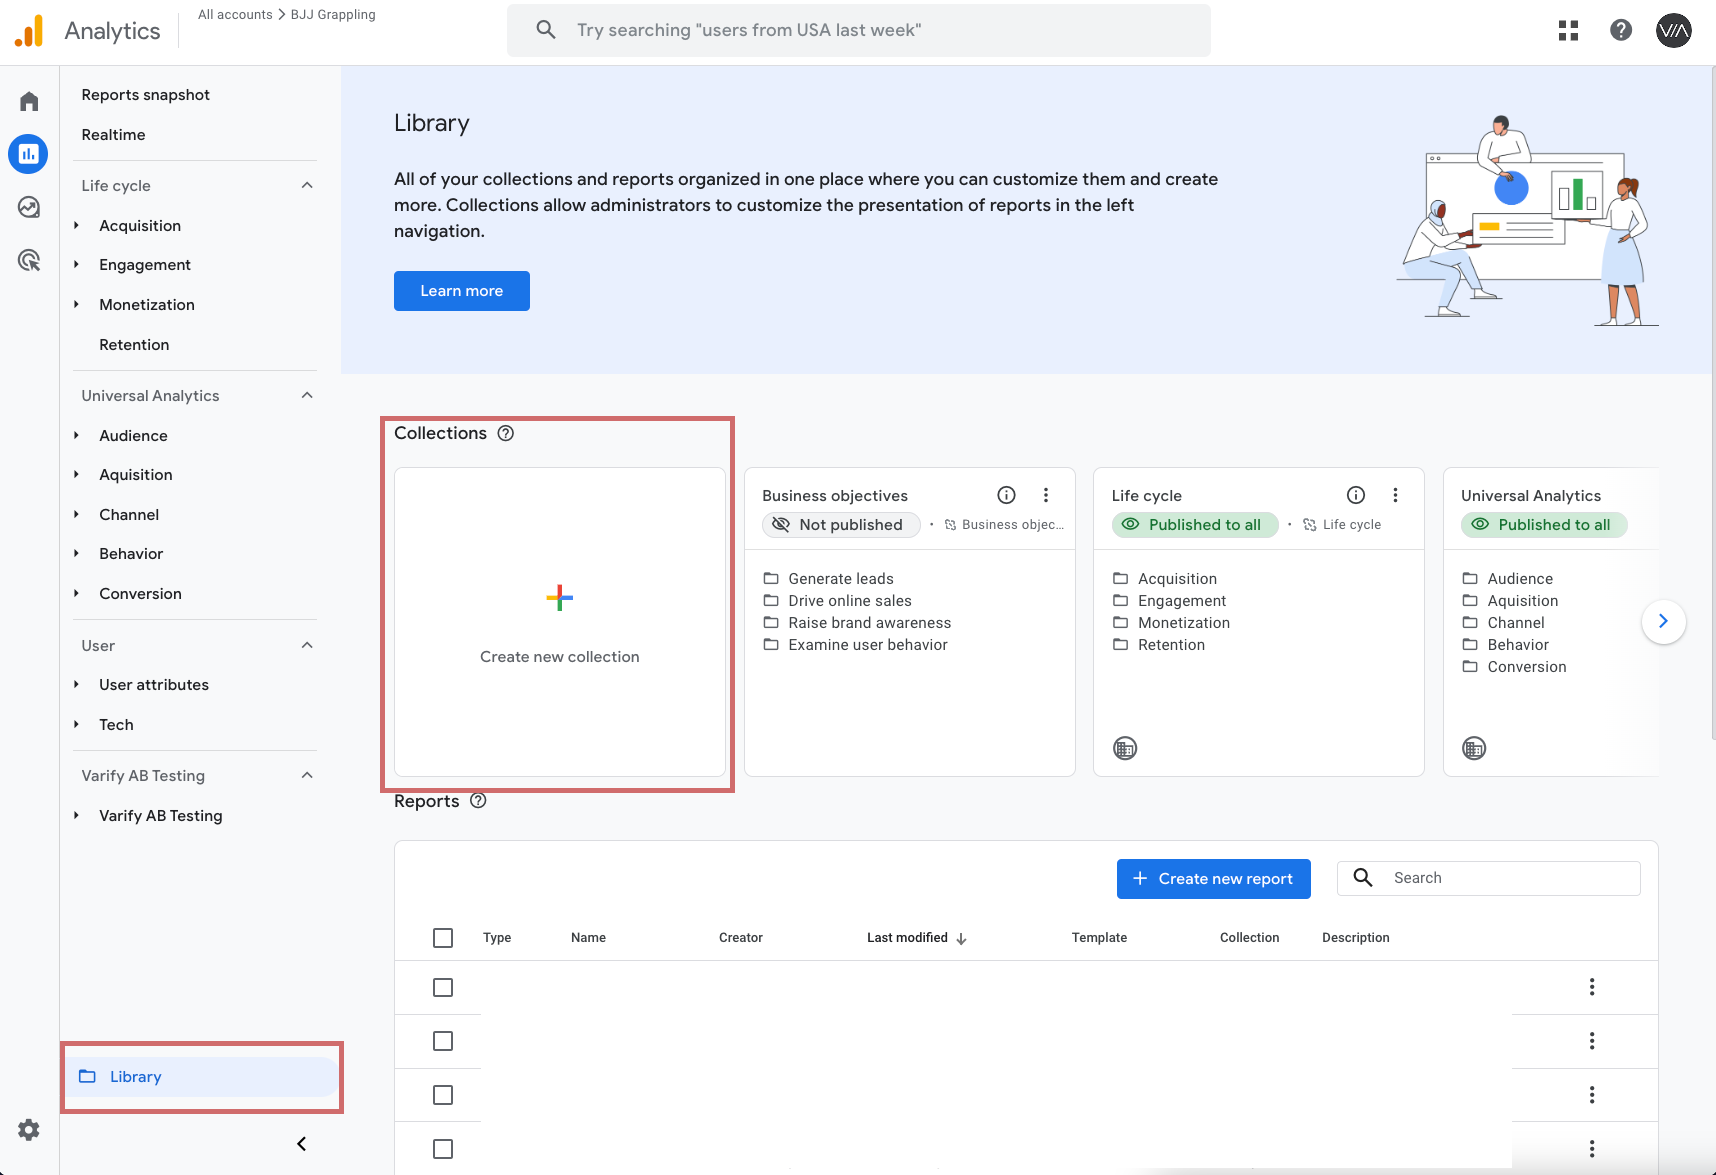Screen dimensions: 1716x1175
Task: Collapse the Universal Analytics section
Action: click(x=307, y=395)
